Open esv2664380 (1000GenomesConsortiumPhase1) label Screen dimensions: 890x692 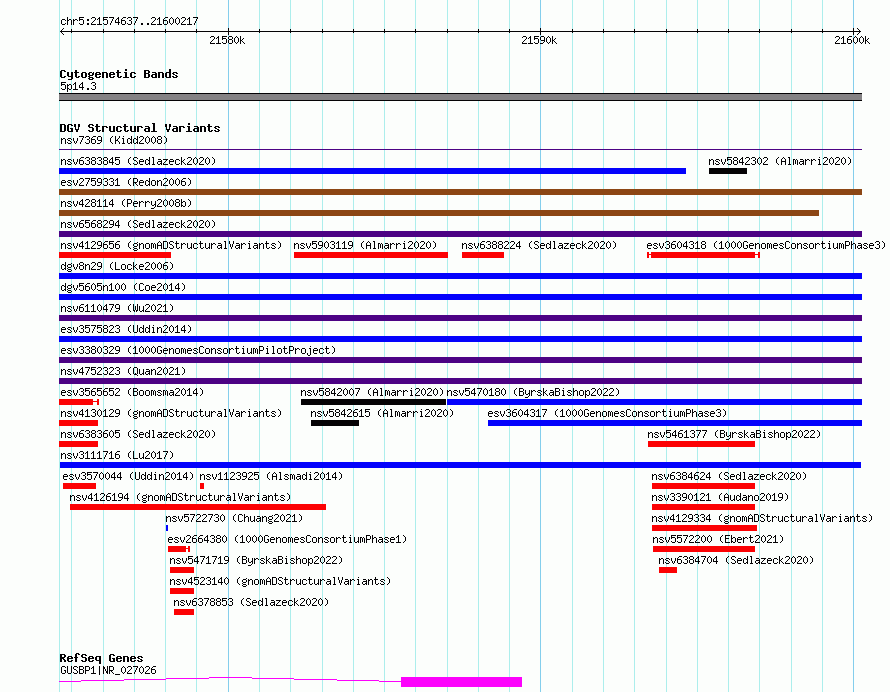tap(287, 539)
